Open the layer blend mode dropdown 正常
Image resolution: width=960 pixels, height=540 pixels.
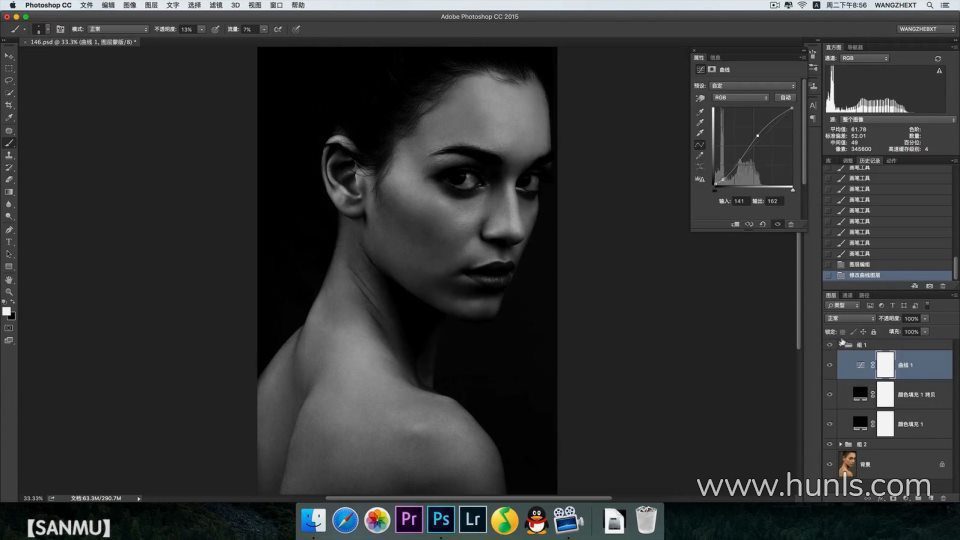pos(849,318)
